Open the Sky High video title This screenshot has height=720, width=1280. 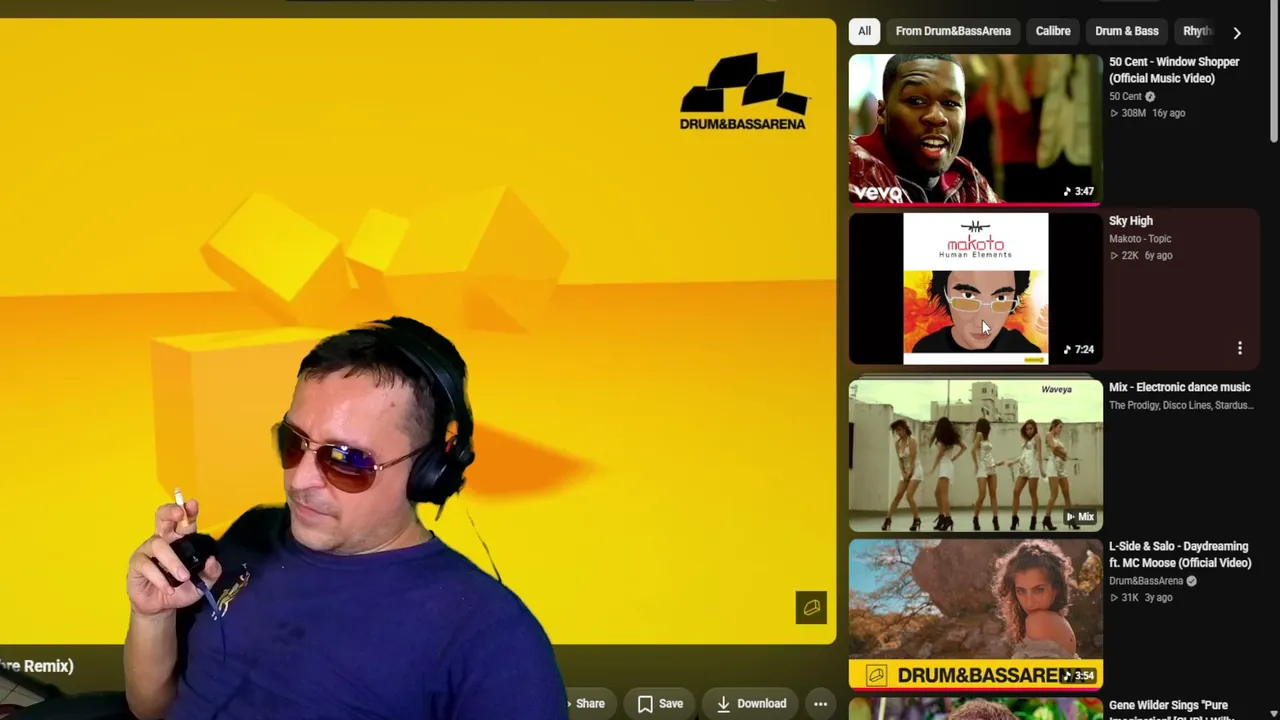(1131, 221)
